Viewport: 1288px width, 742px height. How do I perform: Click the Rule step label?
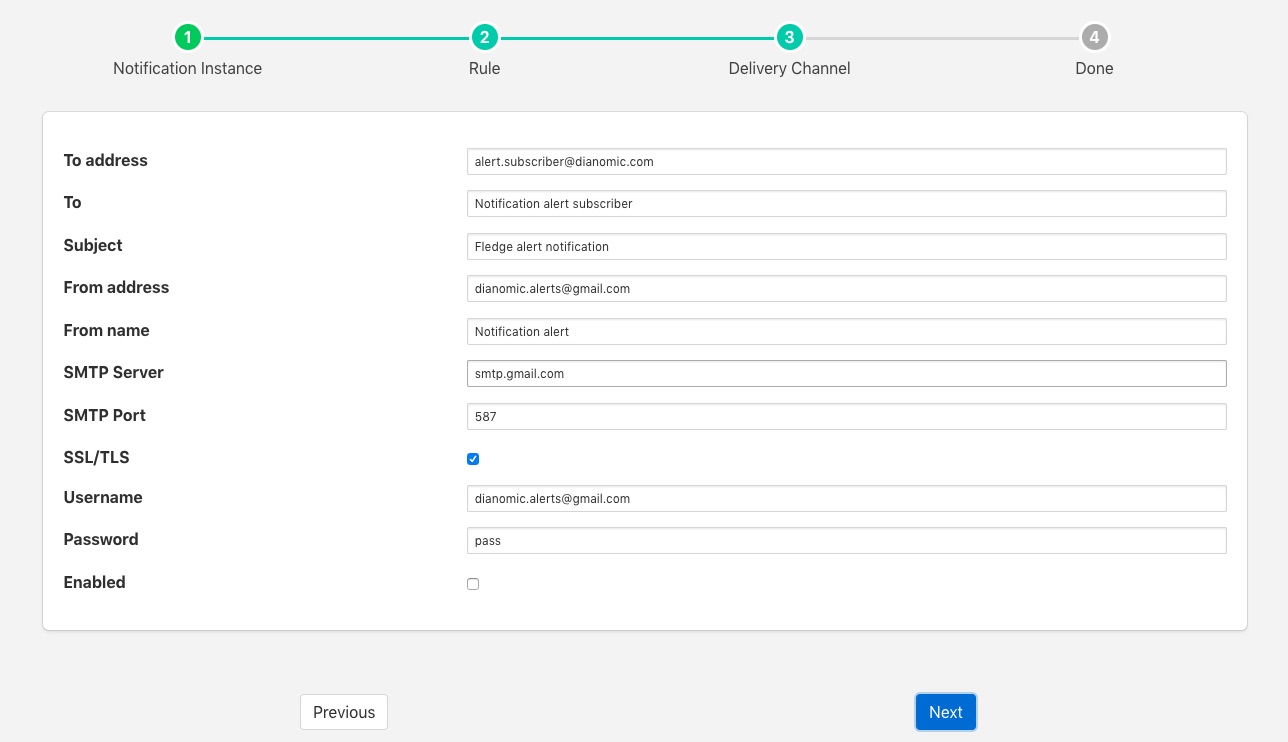[484, 69]
